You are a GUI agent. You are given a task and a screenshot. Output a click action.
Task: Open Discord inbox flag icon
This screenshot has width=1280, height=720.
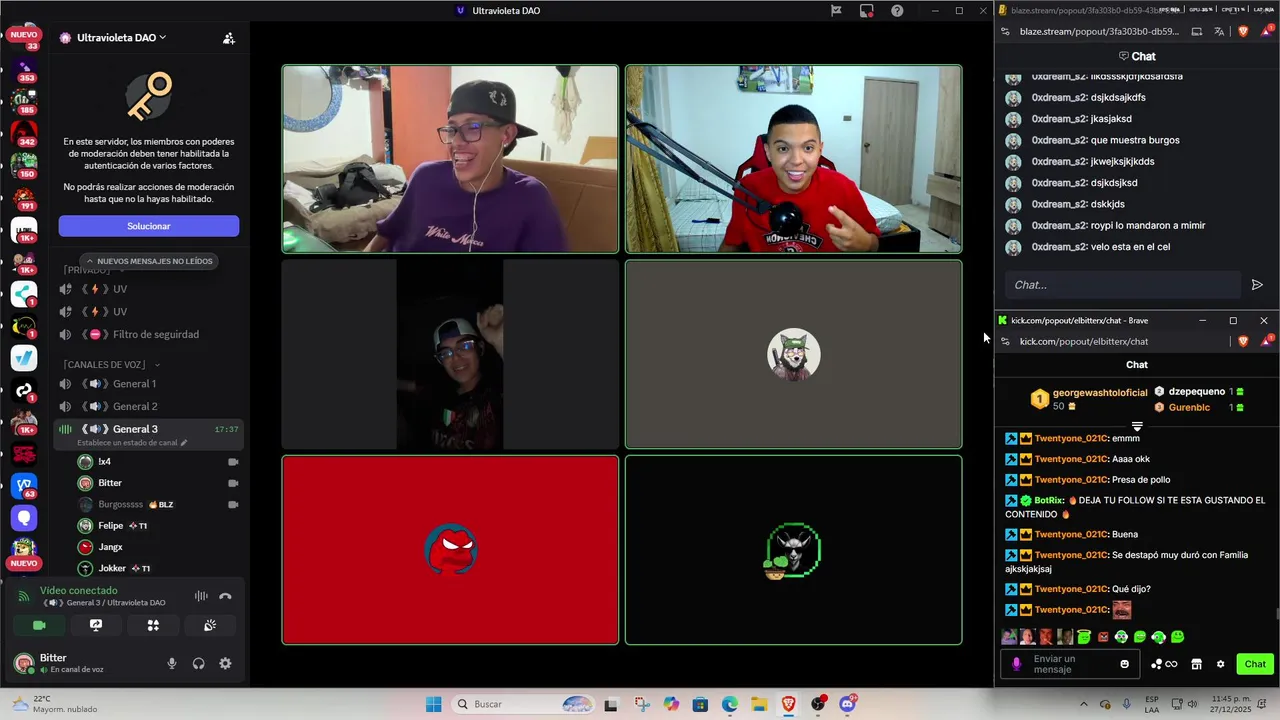(x=836, y=11)
